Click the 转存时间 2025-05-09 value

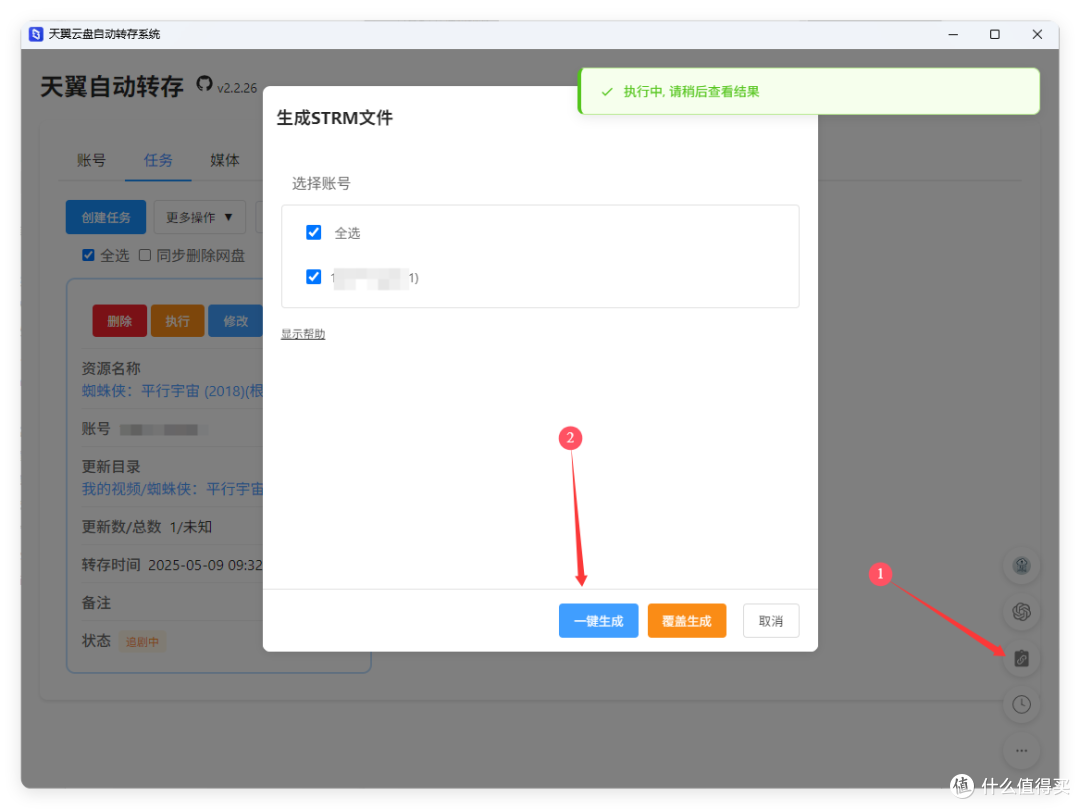coord(205,565)
